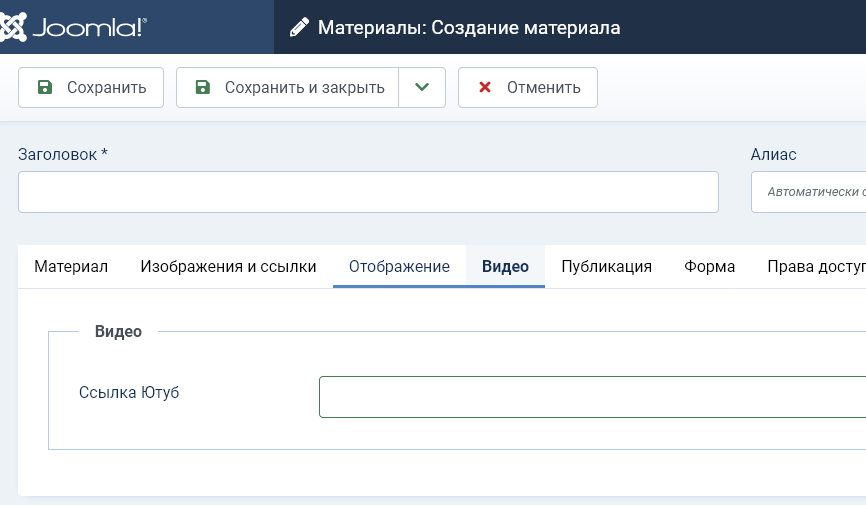This screenshot has width=866, height=505.
Task: Click the Joomla! logo
Action: click(x=74, y=27)
